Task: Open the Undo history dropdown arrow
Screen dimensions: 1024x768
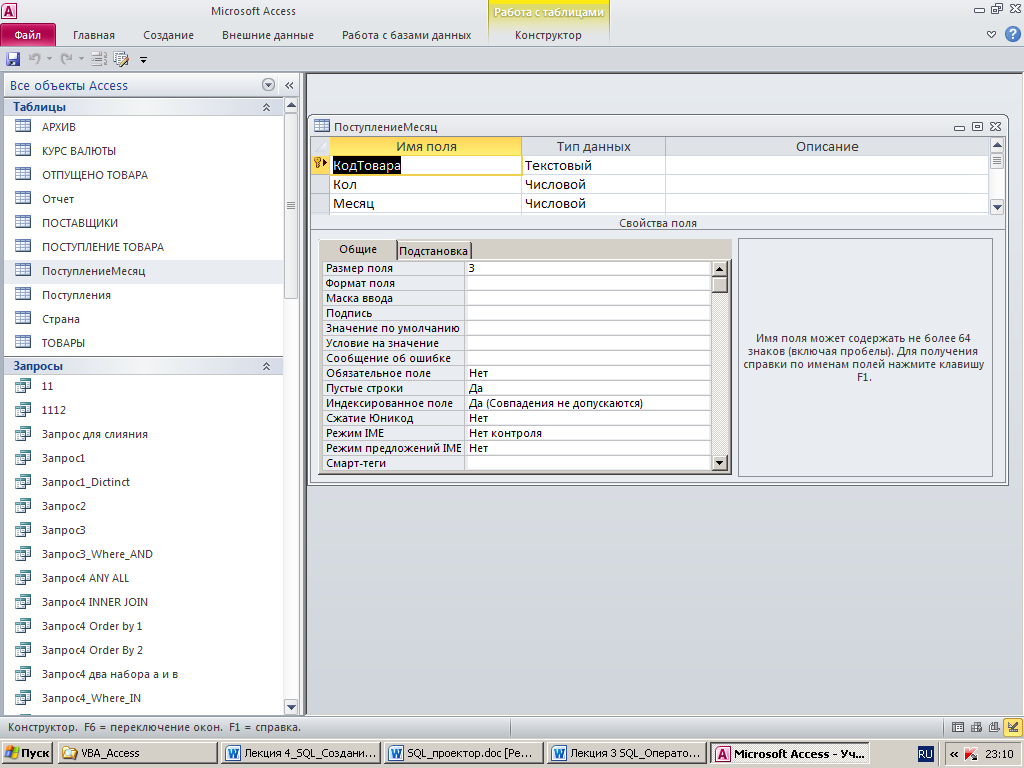Action: pyautogui.click(x=49, y=59)
